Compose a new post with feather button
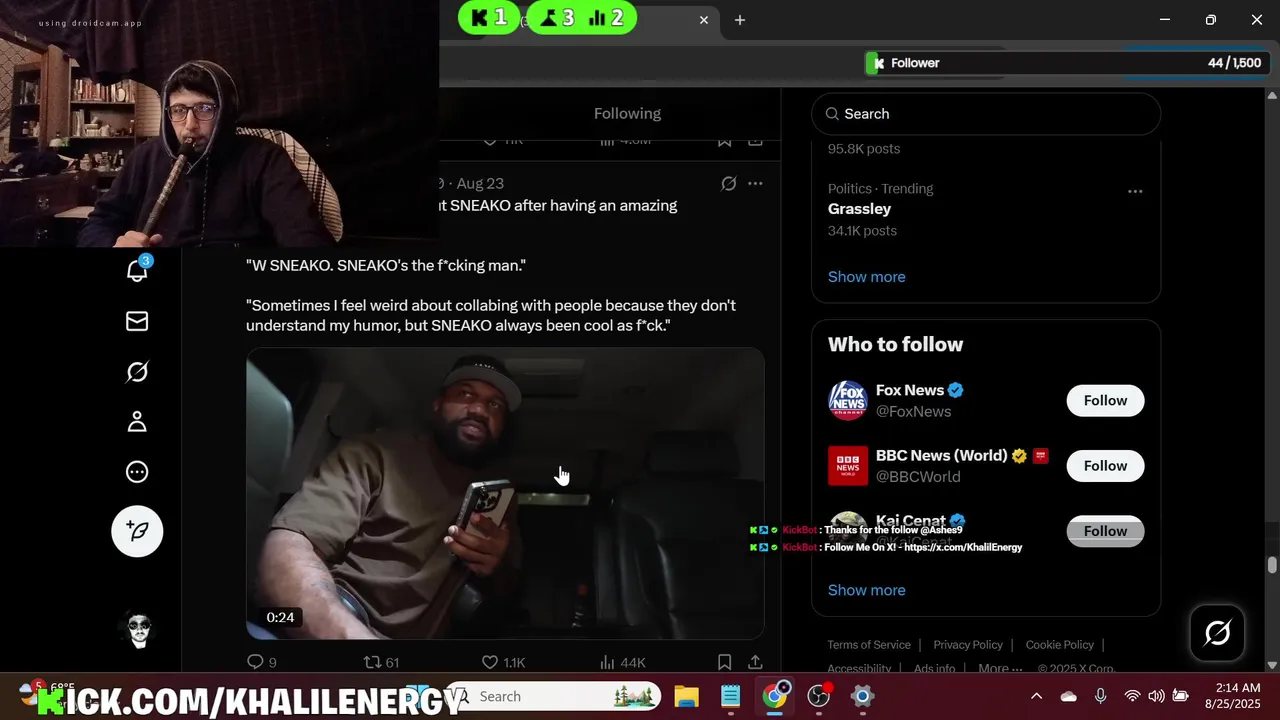Screen dimensions: 1280x720 (137, 531)
